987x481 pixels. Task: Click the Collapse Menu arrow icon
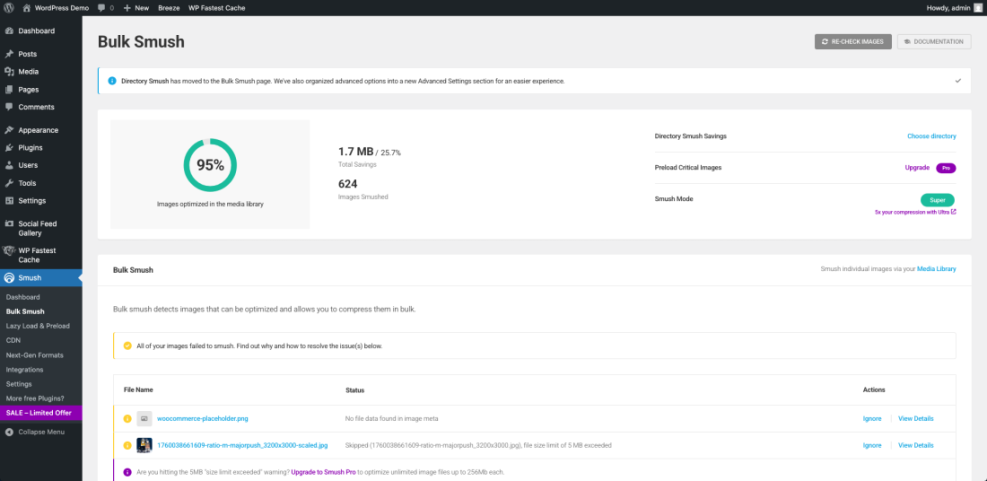[9, 433]
